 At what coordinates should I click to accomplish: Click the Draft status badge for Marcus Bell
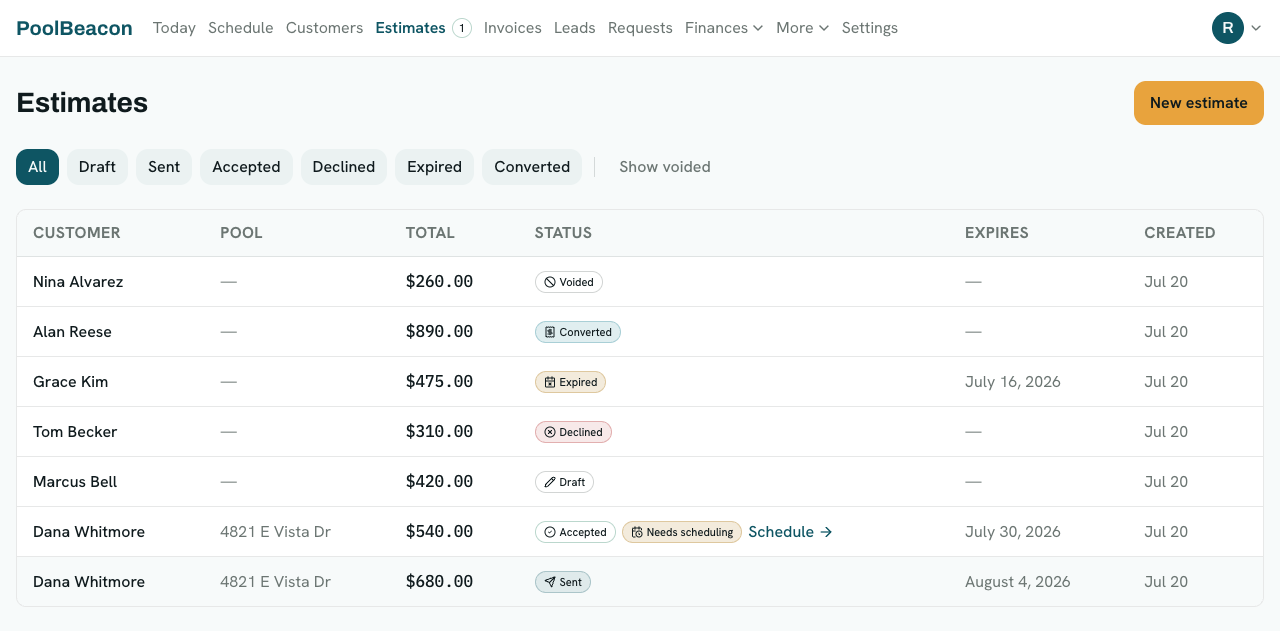[x=564, y=482]
